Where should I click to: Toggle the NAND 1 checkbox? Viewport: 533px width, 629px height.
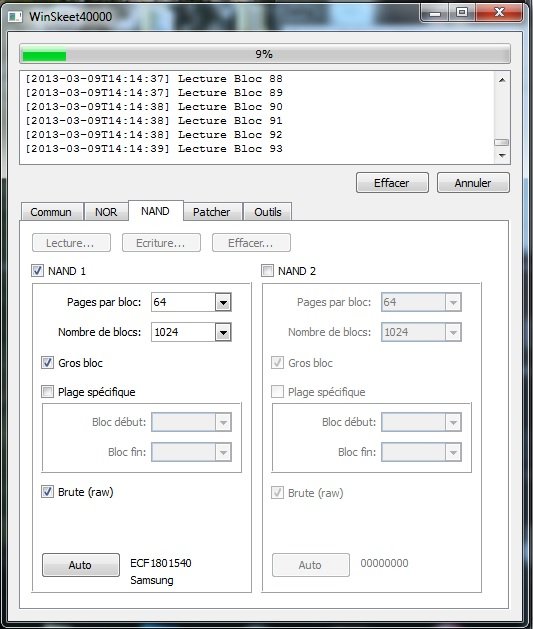coord(37,270)
